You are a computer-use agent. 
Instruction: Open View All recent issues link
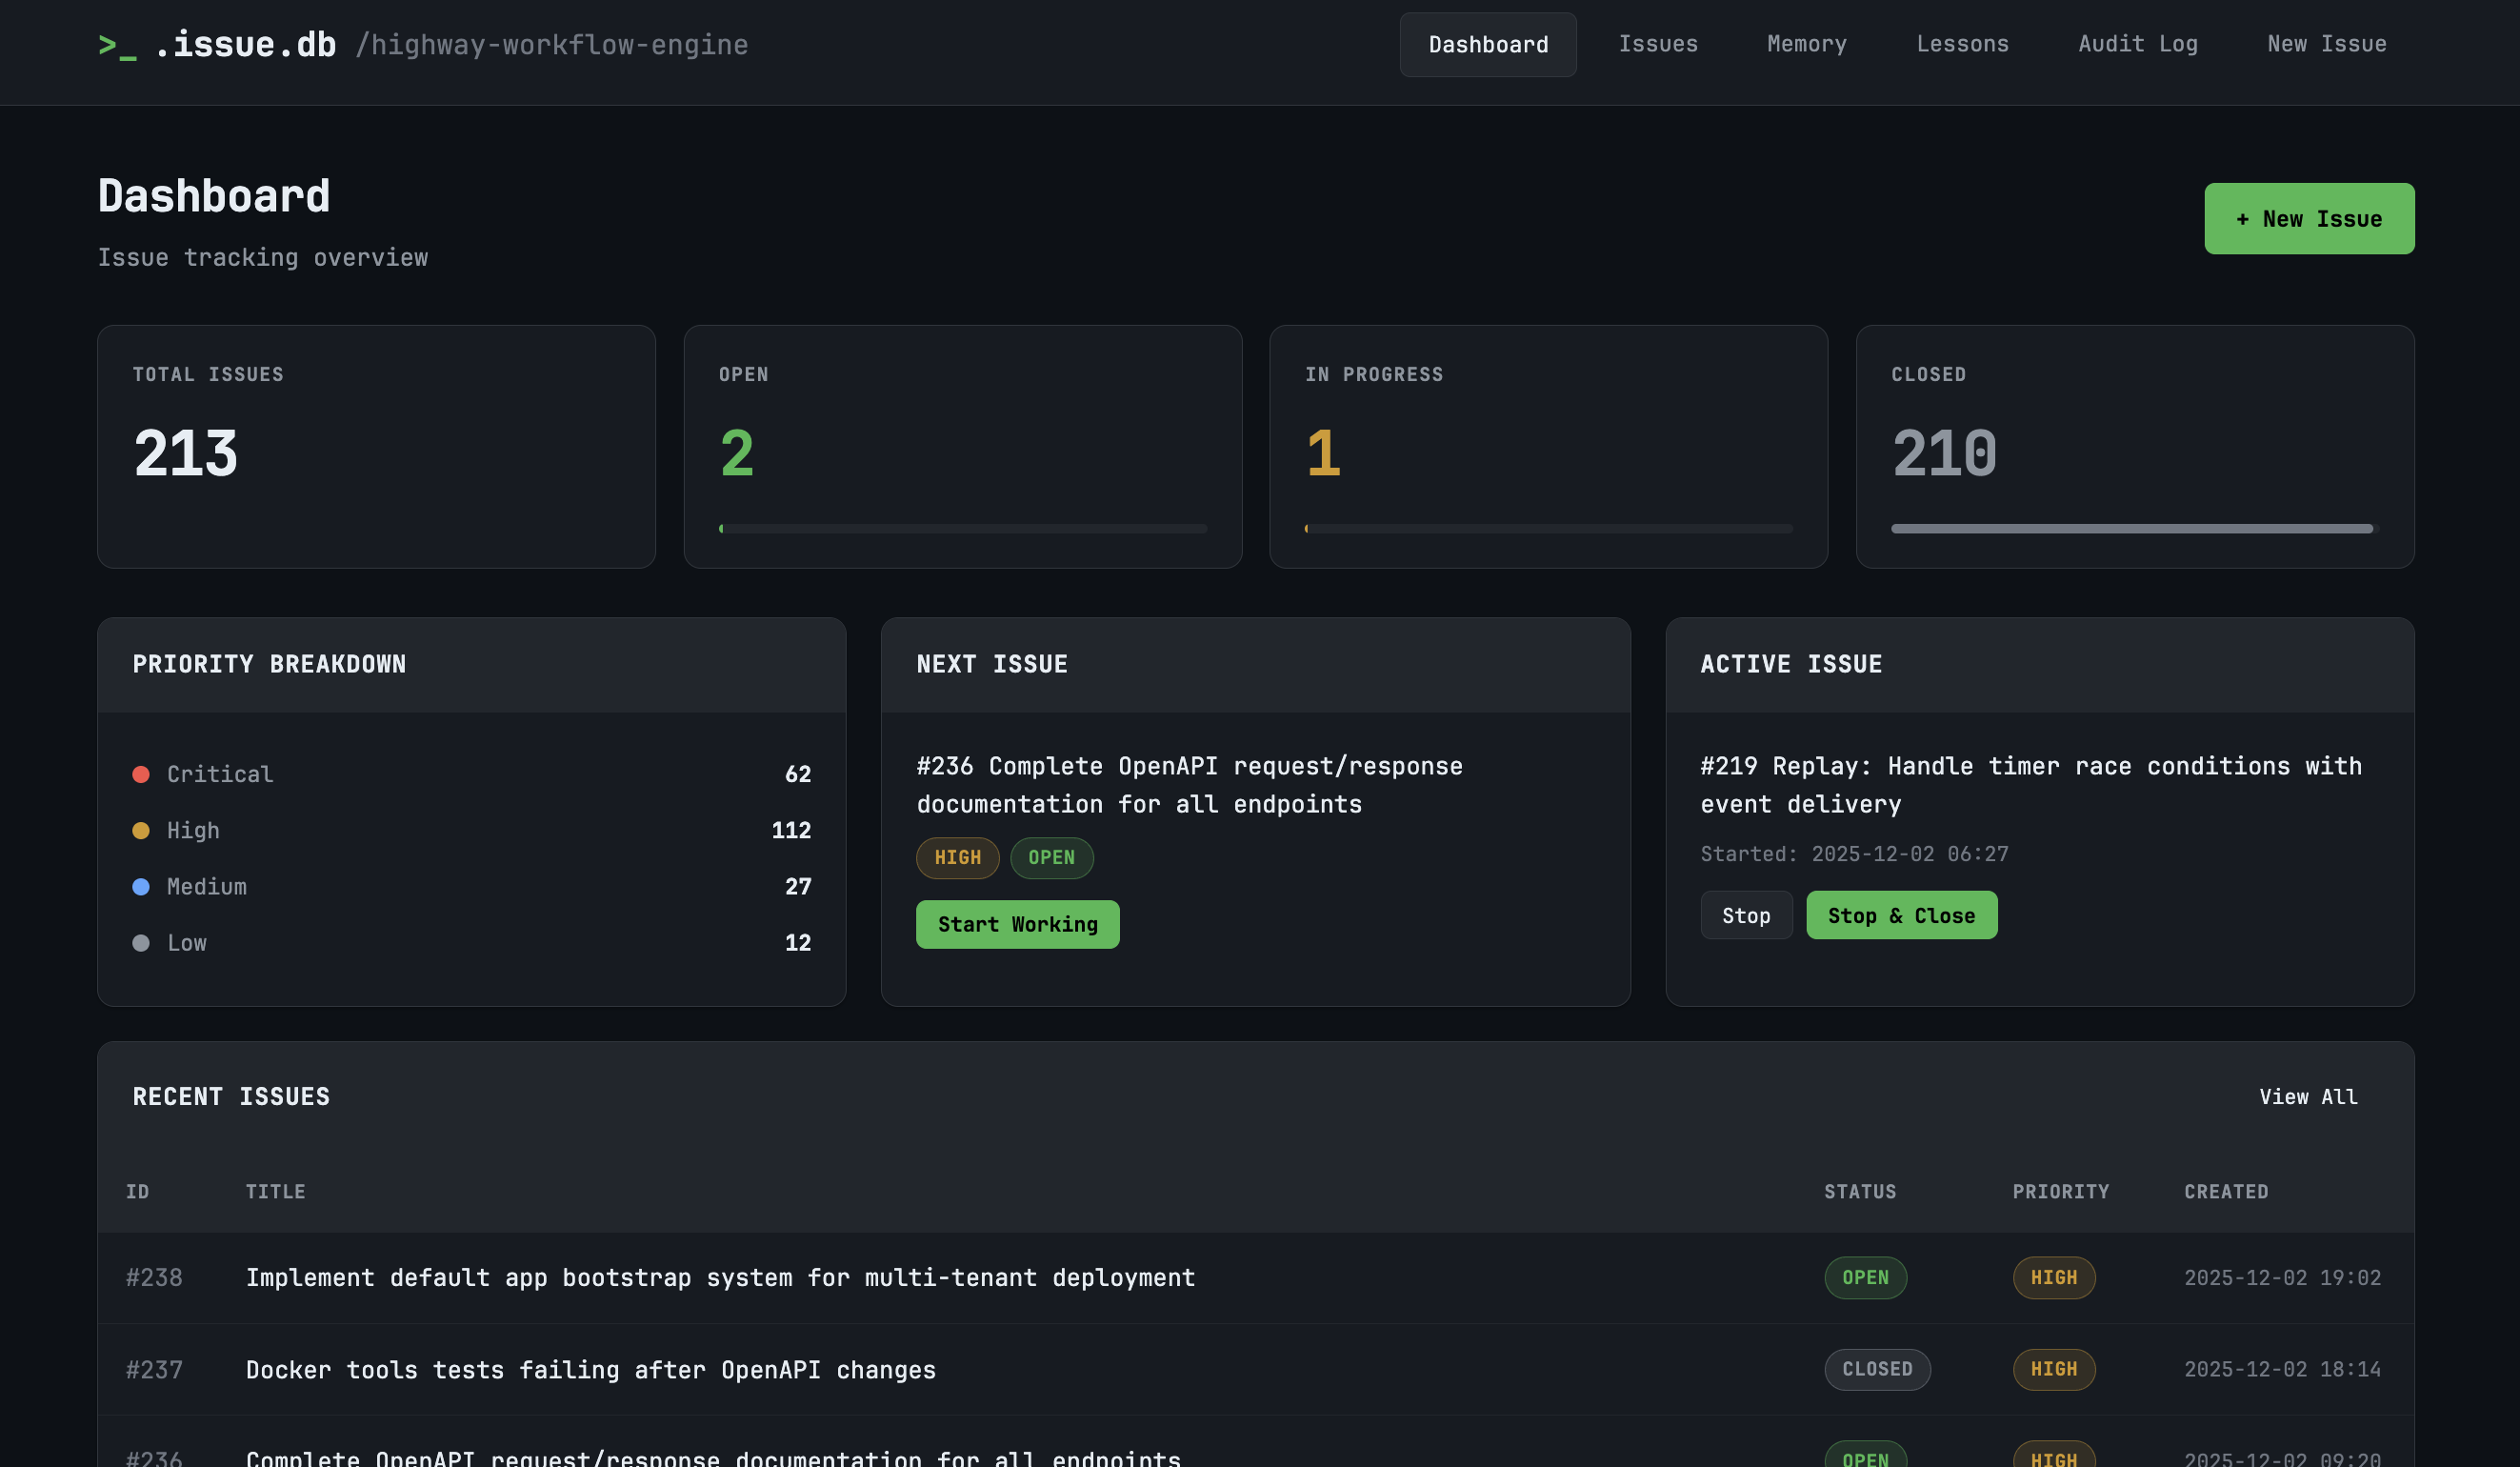click(x=2307, y=1096)
